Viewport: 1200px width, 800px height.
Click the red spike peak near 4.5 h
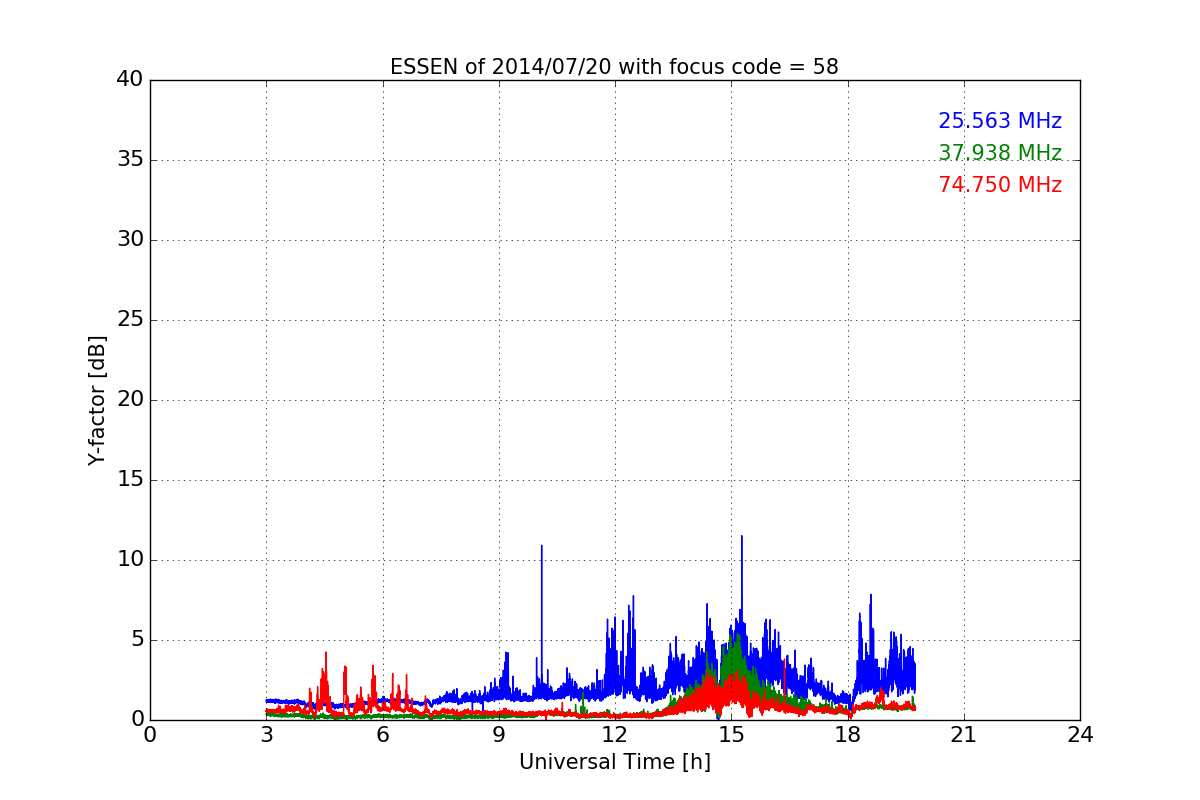click(x=326, y=653)
